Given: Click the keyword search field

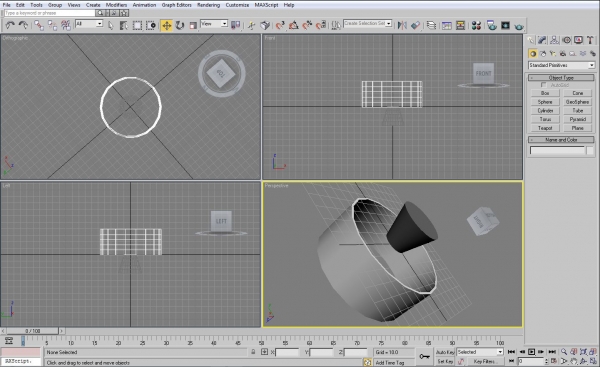Looking at the screenshot, I should click(x=49, y=13).
